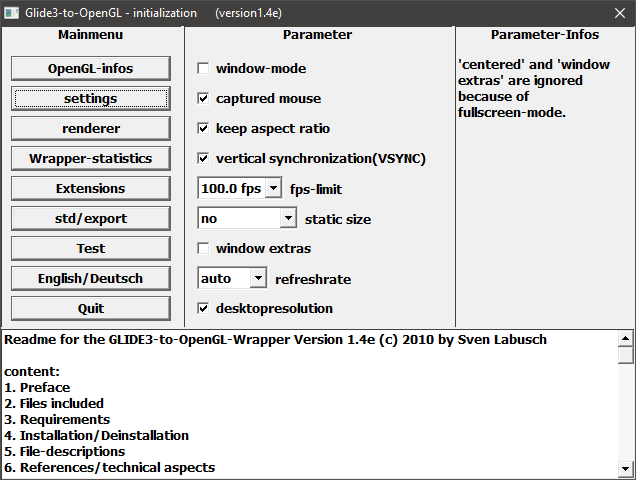Uncheck the desktopresolution checkbox
The width and height of the screenshot is (636, 480).
click(204, 309)
